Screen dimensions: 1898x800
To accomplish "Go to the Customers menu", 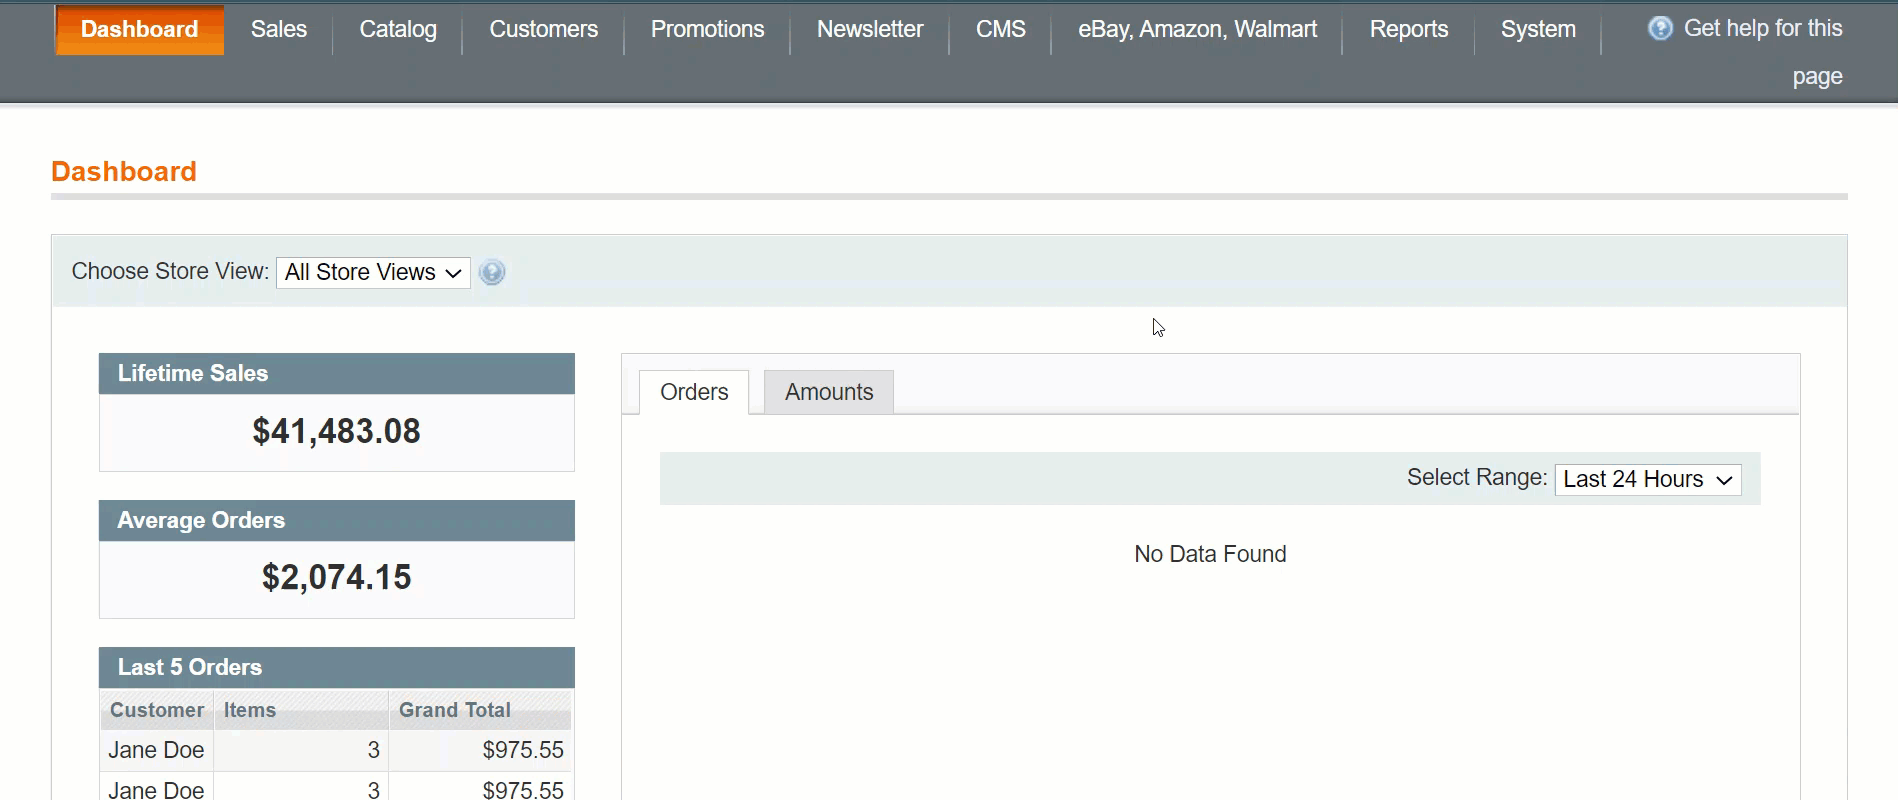I will pos(543,29).
